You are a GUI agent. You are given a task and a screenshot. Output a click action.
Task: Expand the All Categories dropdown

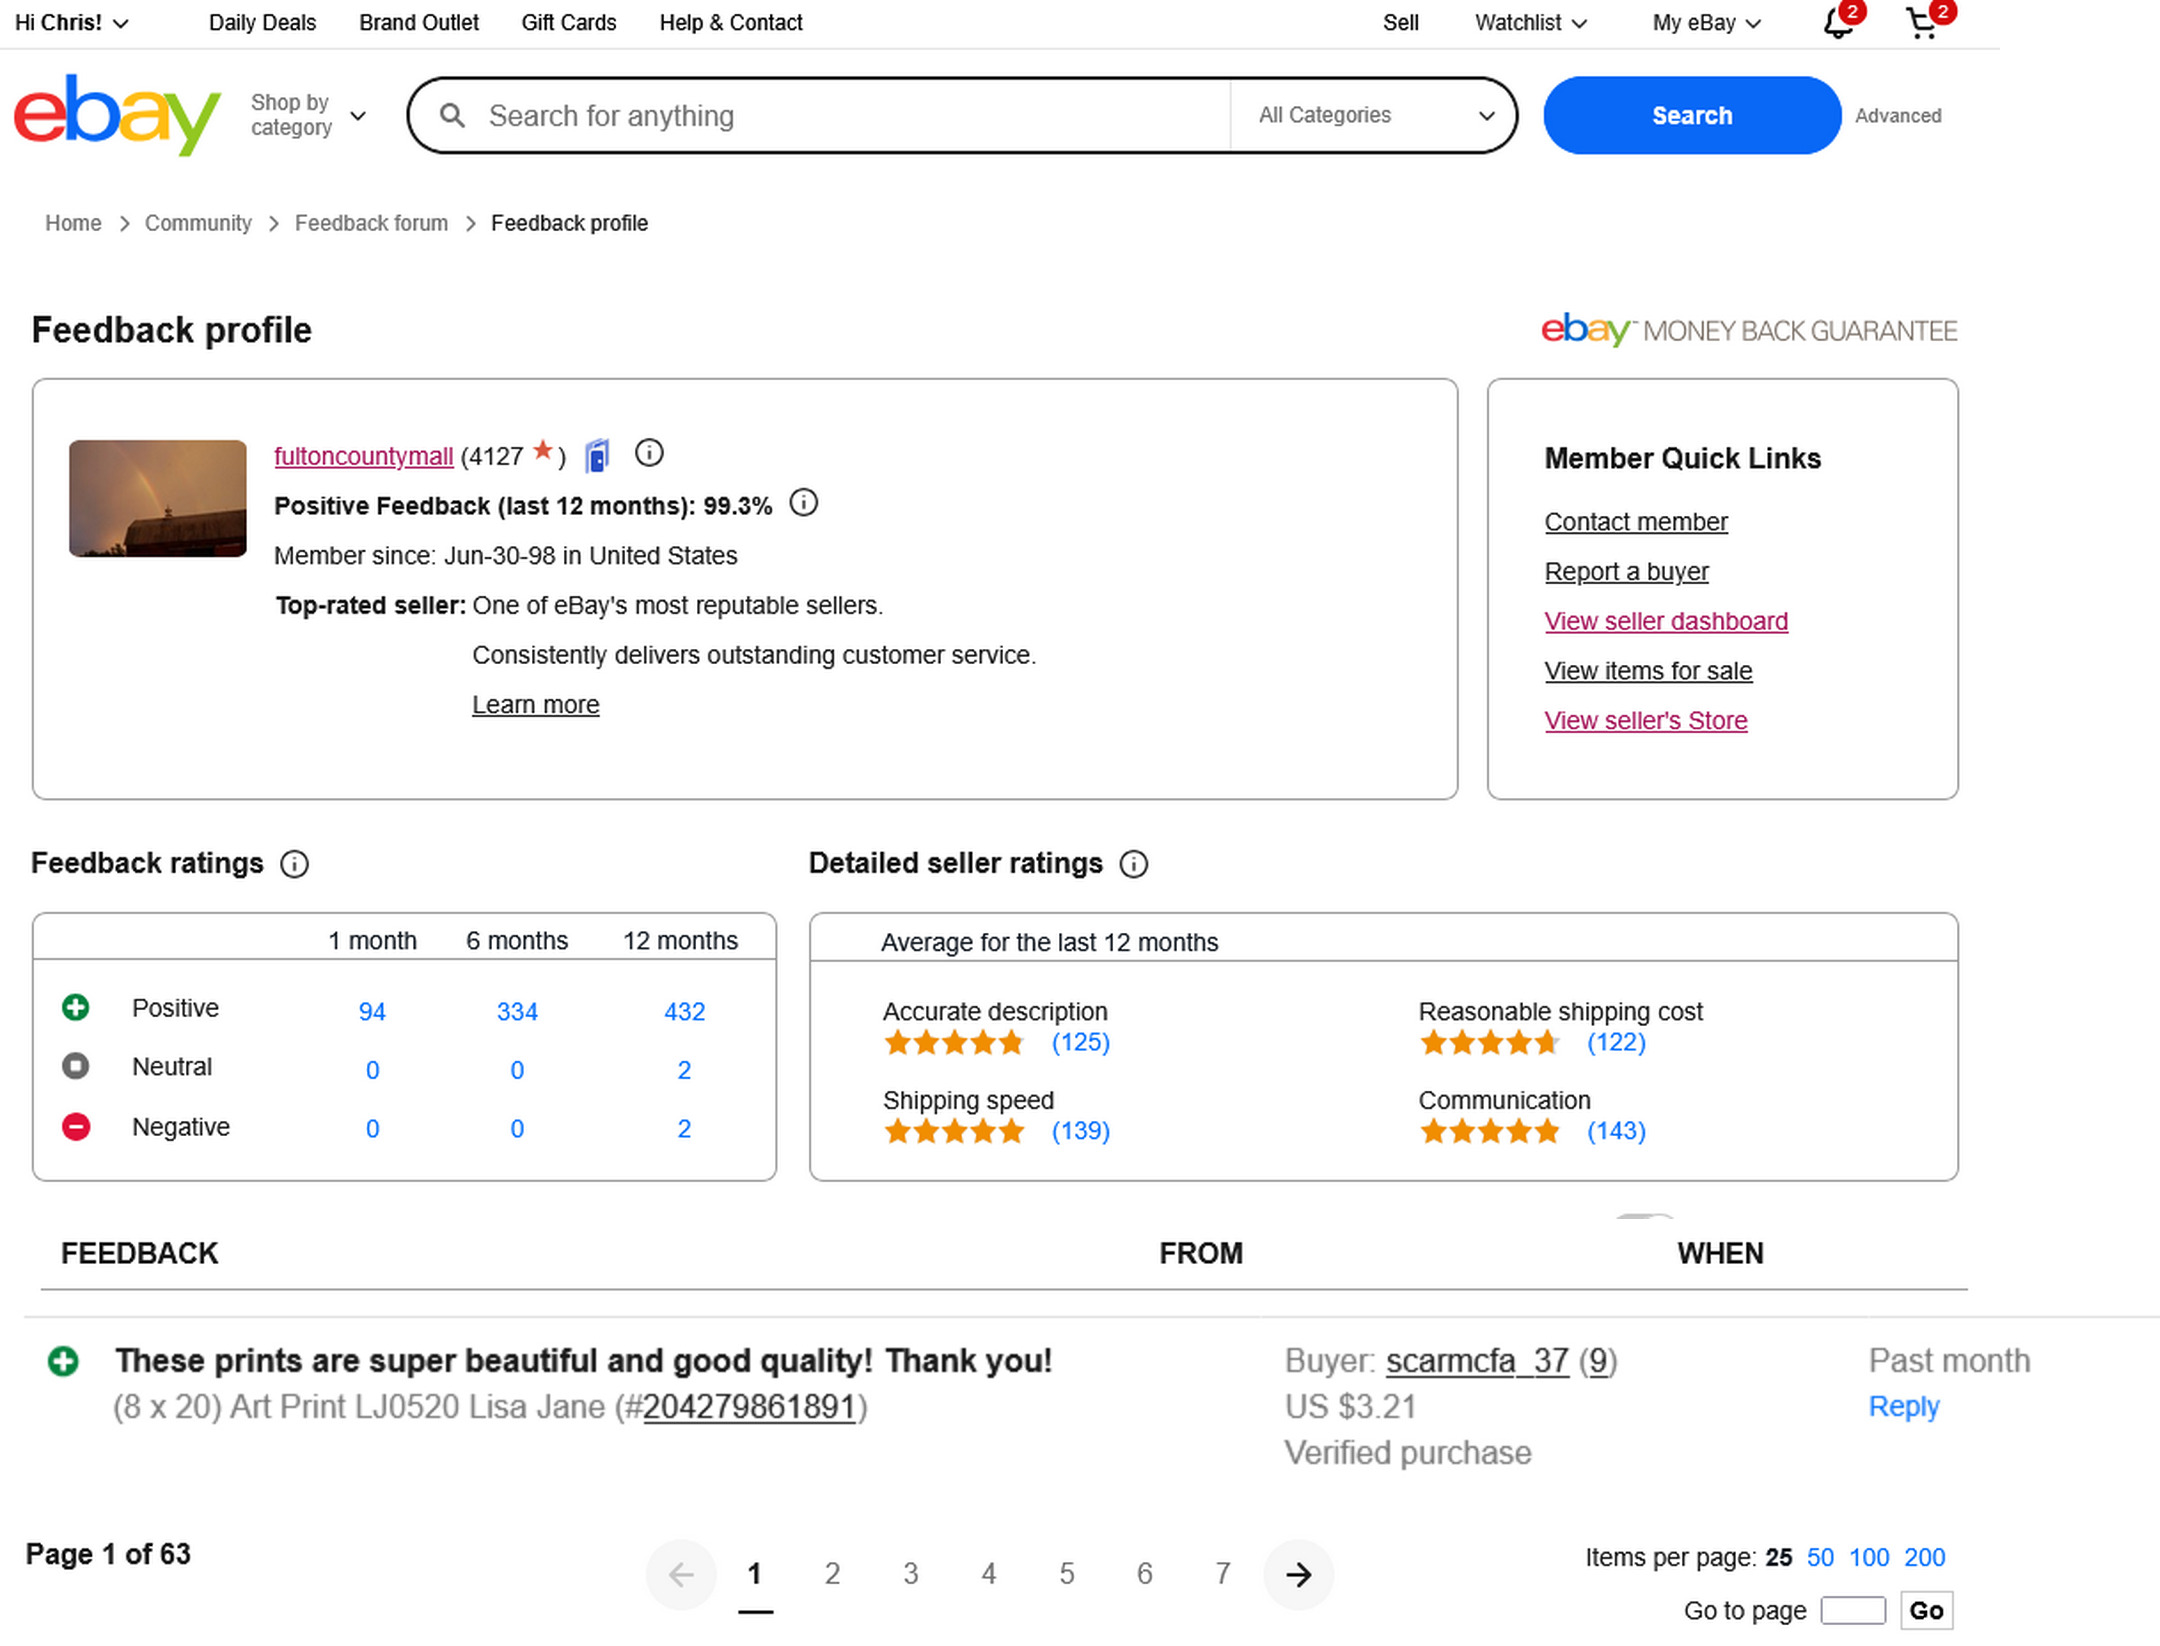point(1375,115)
